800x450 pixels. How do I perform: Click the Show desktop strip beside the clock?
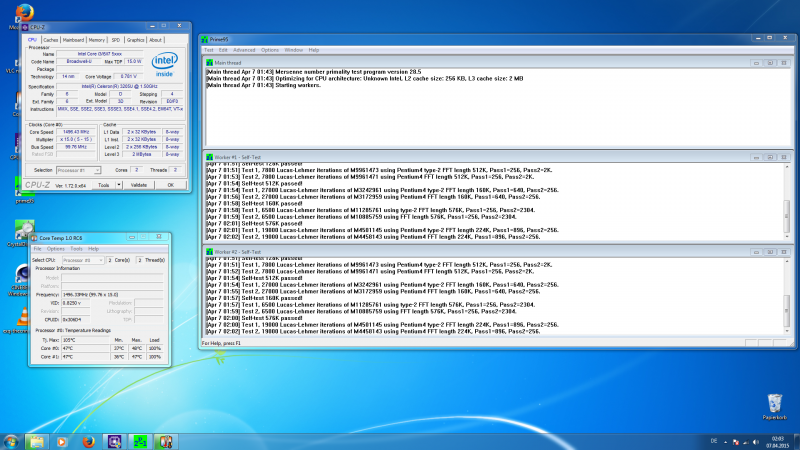tap(796, 442)
